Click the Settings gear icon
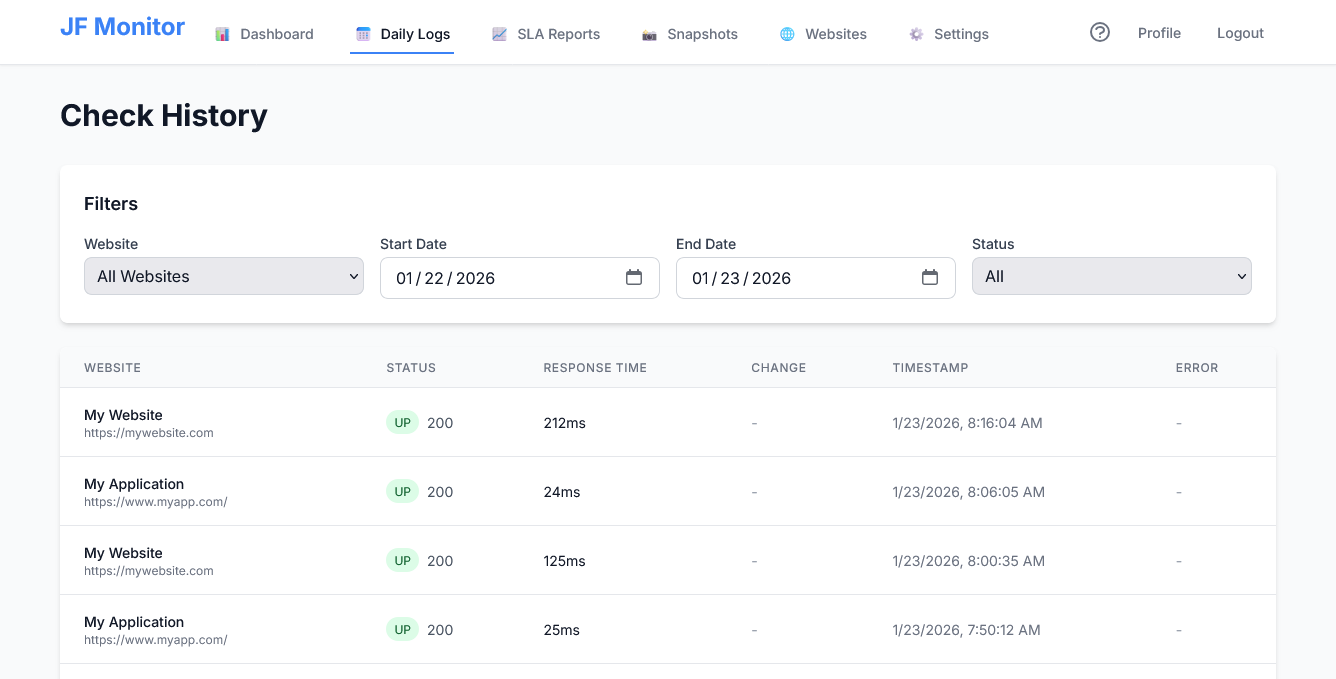Screen dimensions: 1336x679 [916, 34]
